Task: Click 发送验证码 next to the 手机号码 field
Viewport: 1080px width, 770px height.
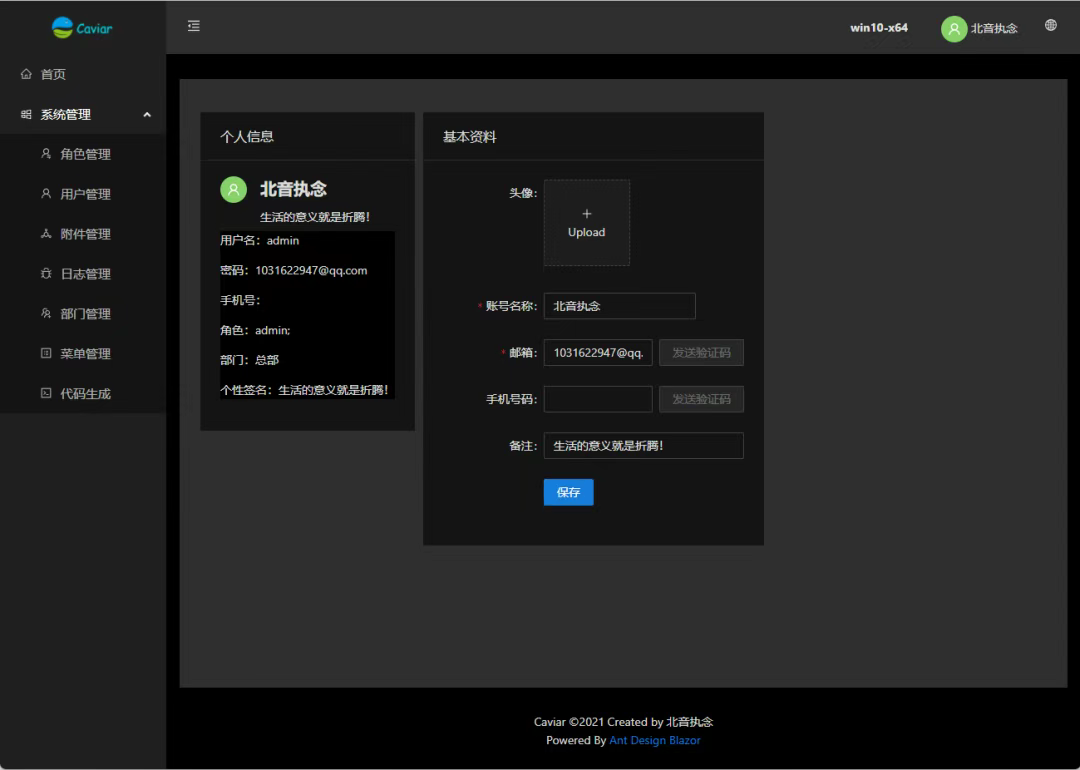Action: coord(701,399)
